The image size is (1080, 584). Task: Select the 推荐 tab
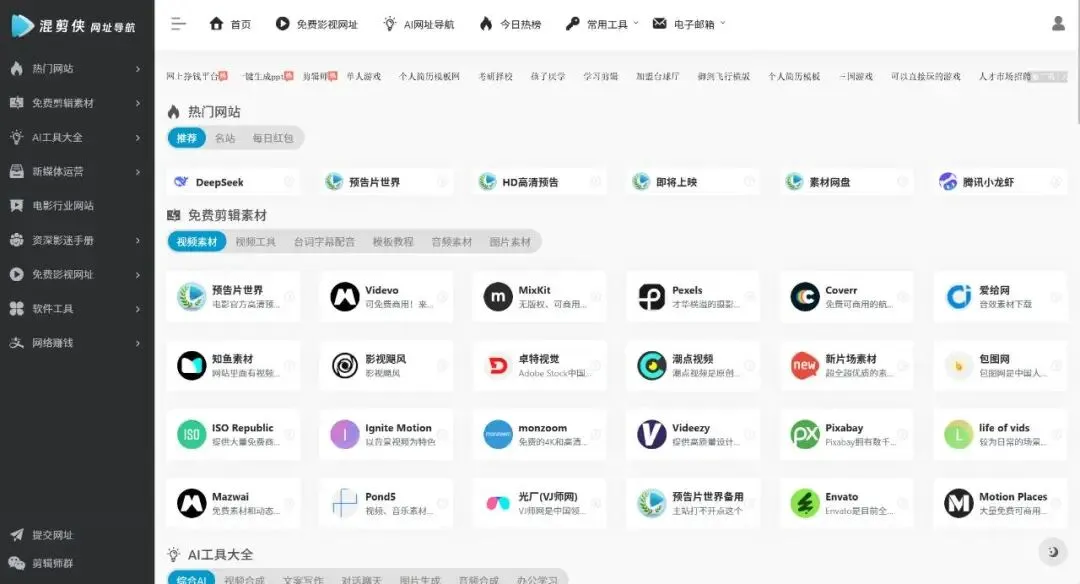coord(187,138)
